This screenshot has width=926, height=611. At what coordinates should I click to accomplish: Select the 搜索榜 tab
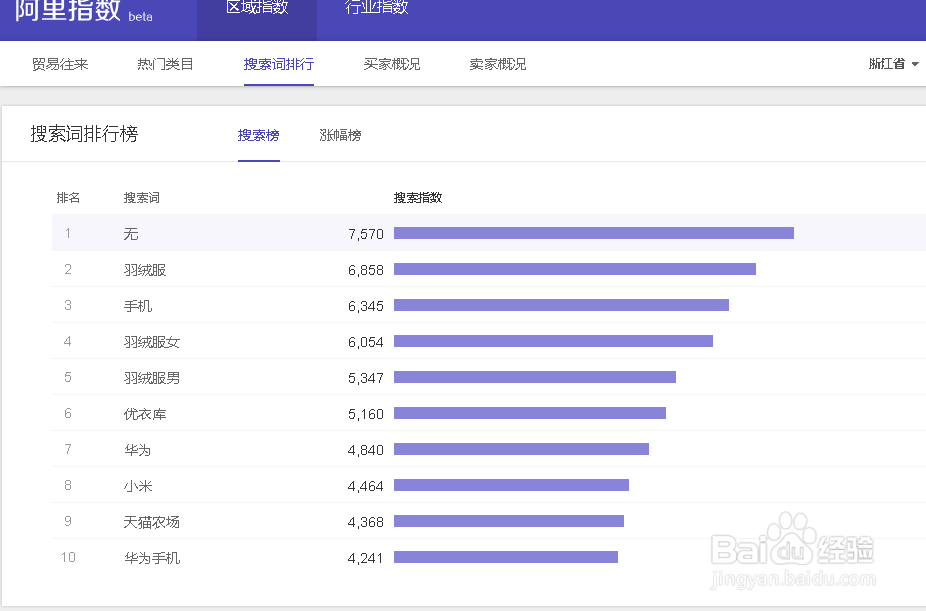259,135
